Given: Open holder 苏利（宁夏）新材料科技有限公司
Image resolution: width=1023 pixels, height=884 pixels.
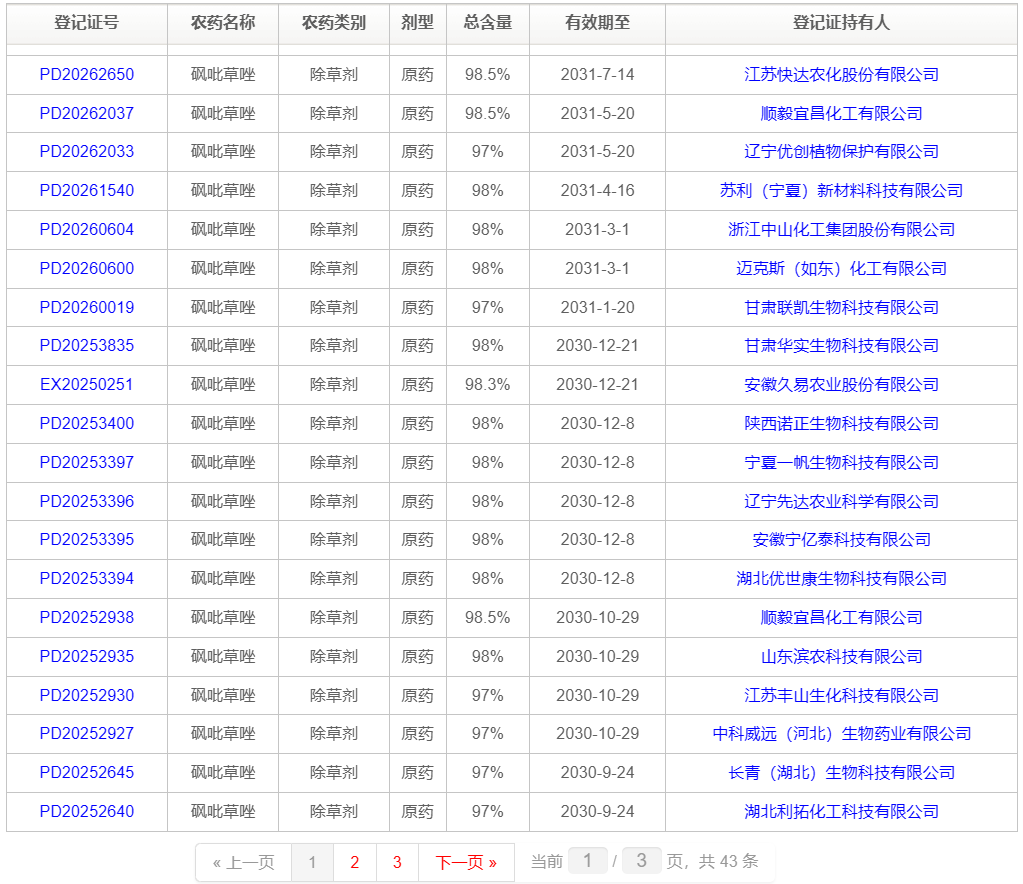Looking at the screenshot, I should point(842,191).
